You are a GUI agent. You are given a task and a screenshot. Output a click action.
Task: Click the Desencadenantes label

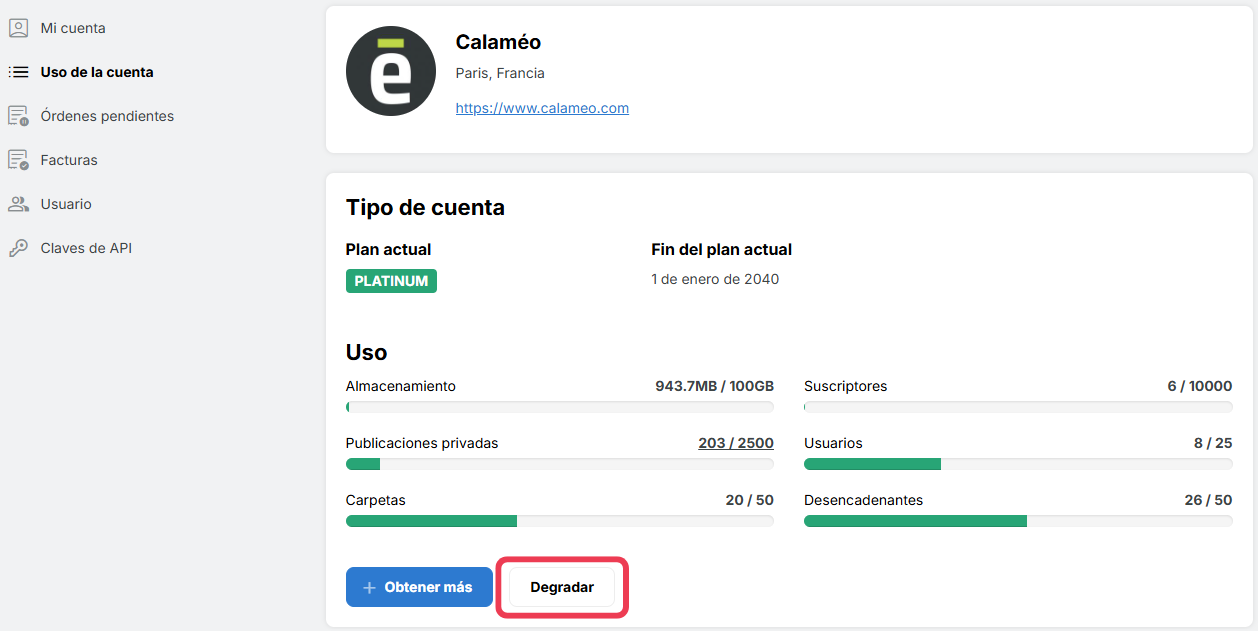863,500
